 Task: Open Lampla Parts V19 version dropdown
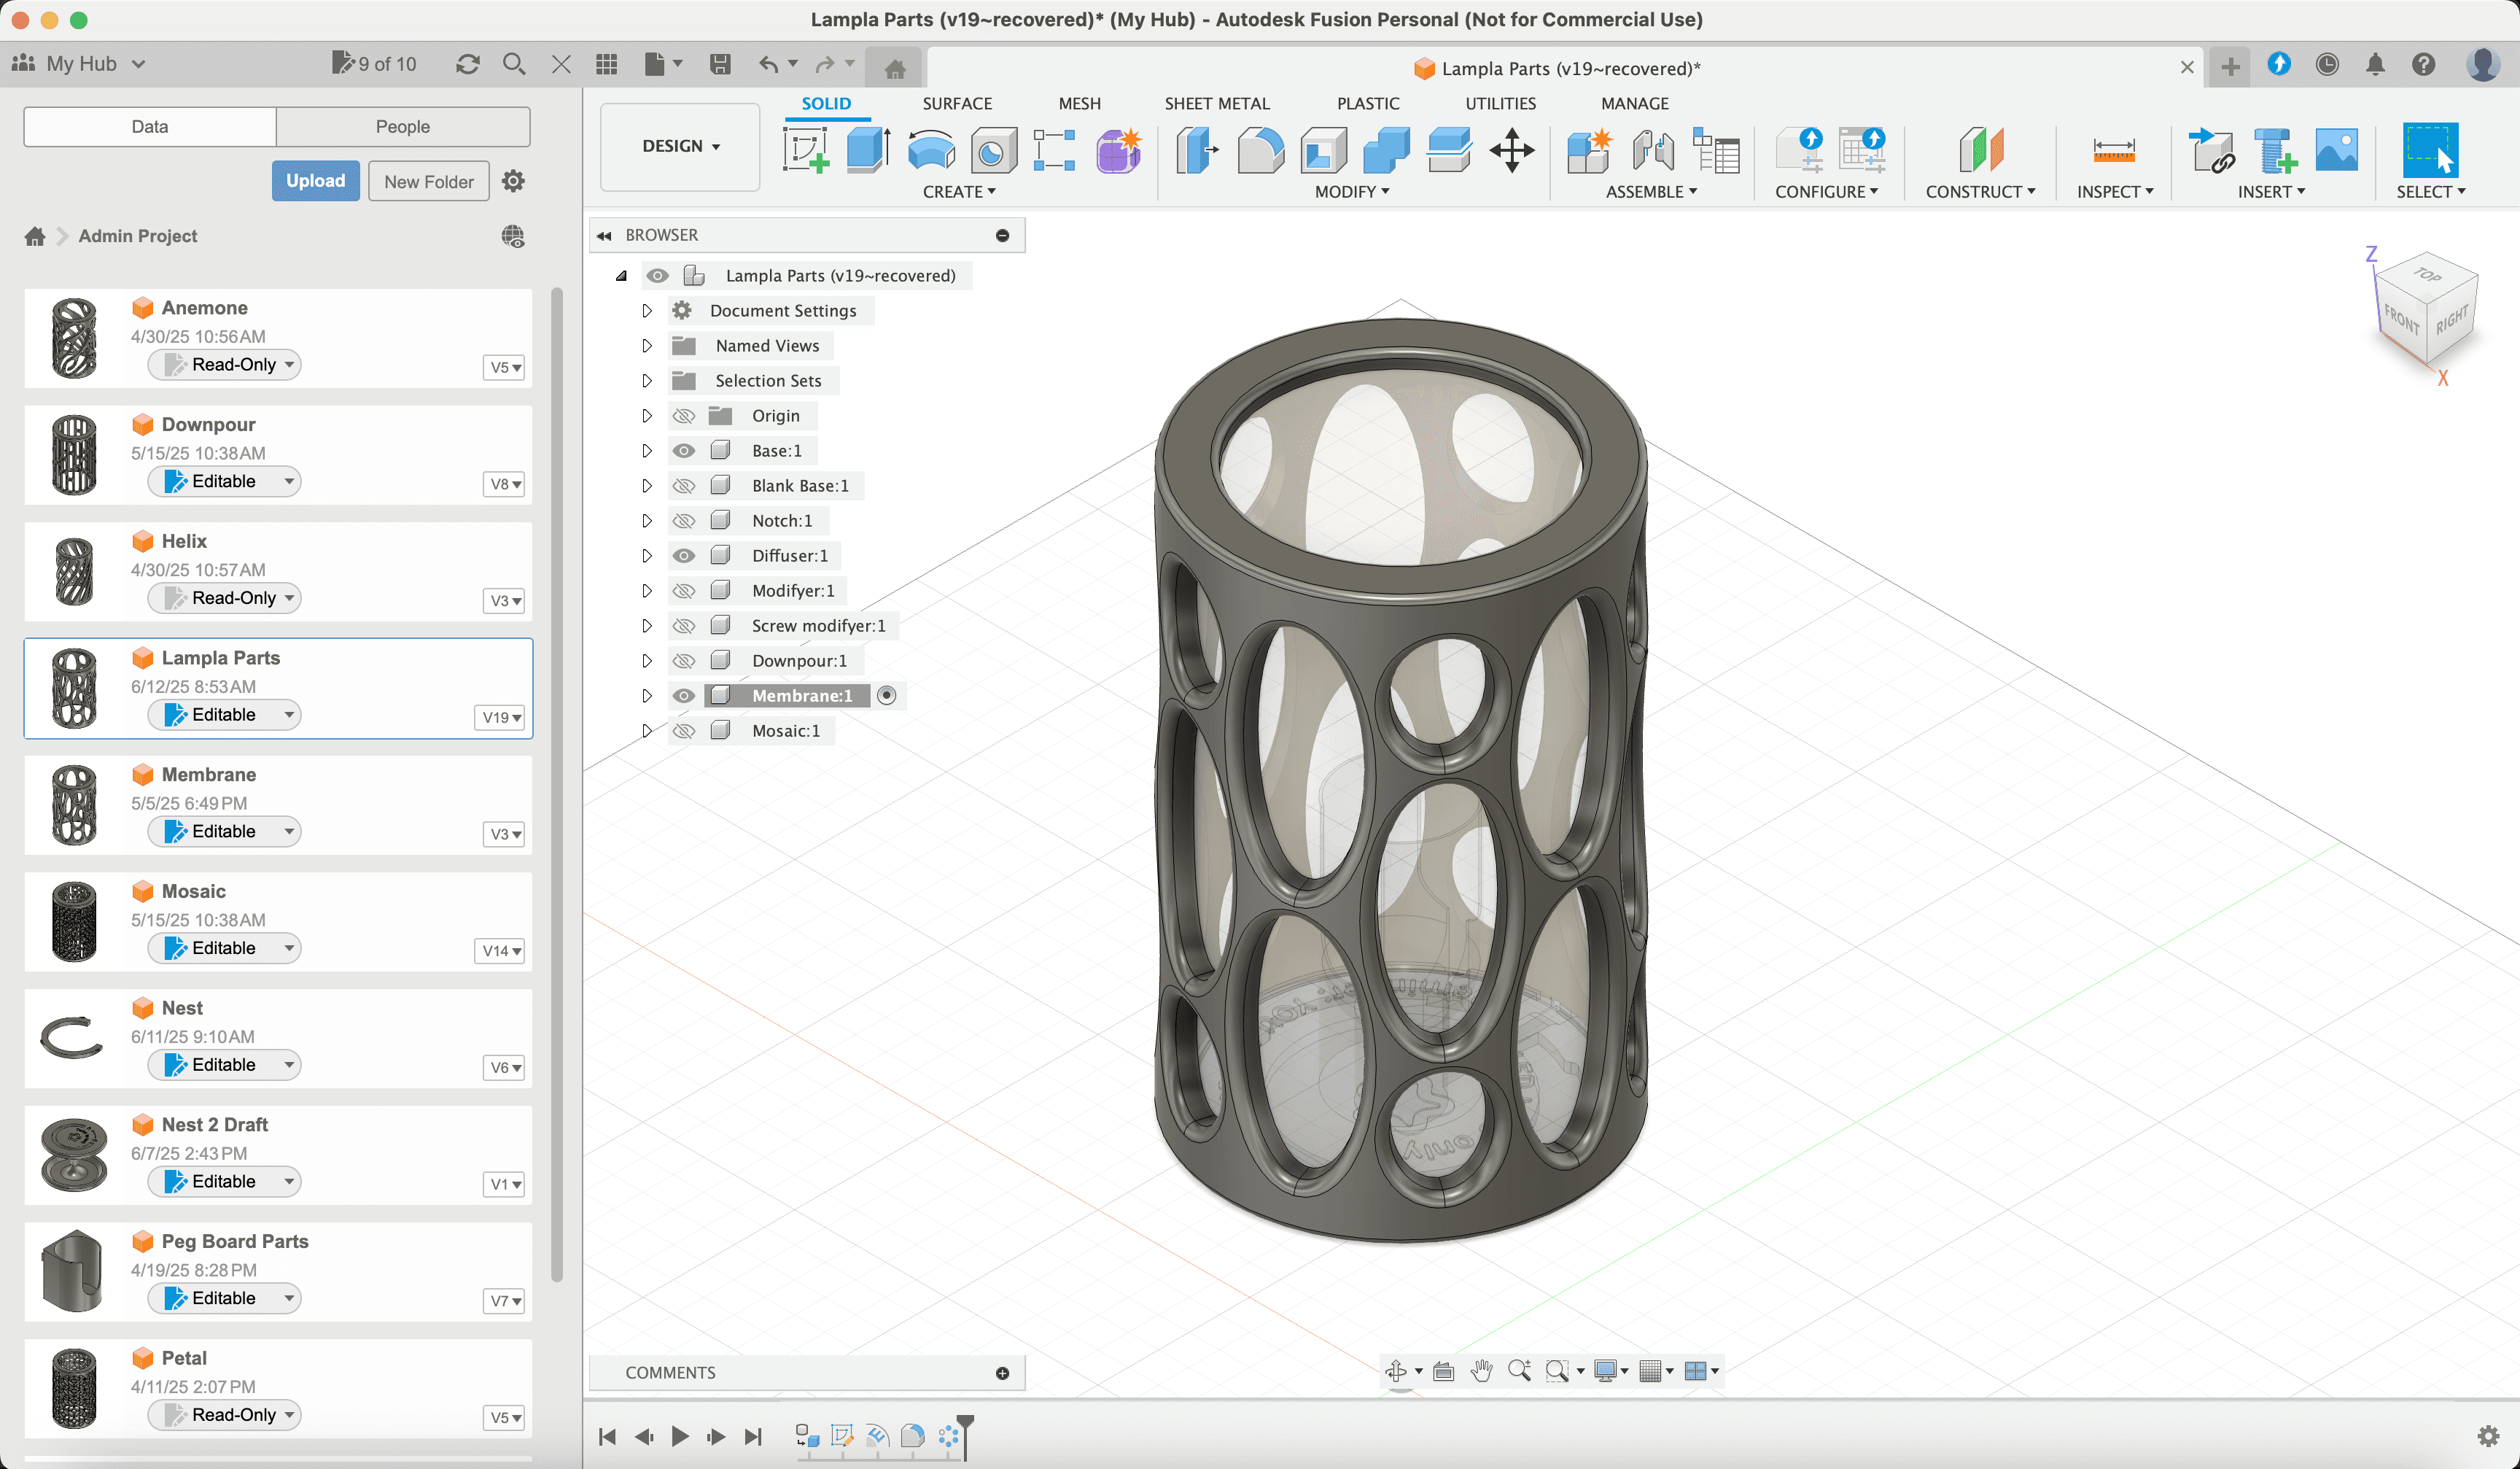coord(502,717)
